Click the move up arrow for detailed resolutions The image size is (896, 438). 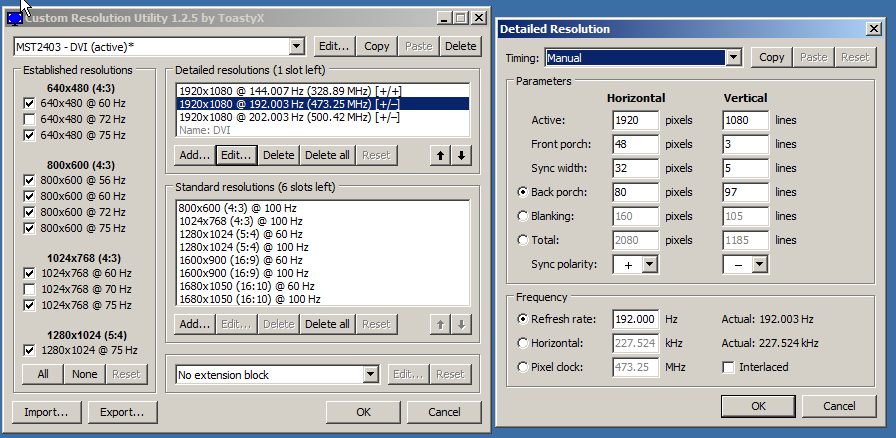pyautogui.click(x=441, y=155)
